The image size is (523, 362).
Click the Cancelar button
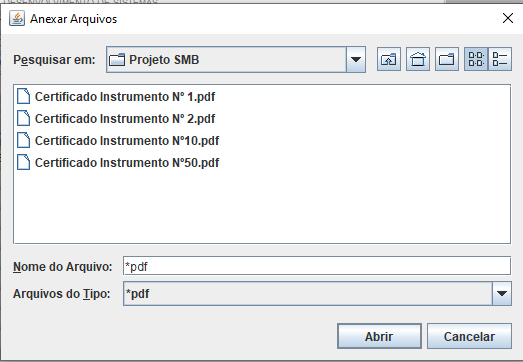tap(469, 336)
